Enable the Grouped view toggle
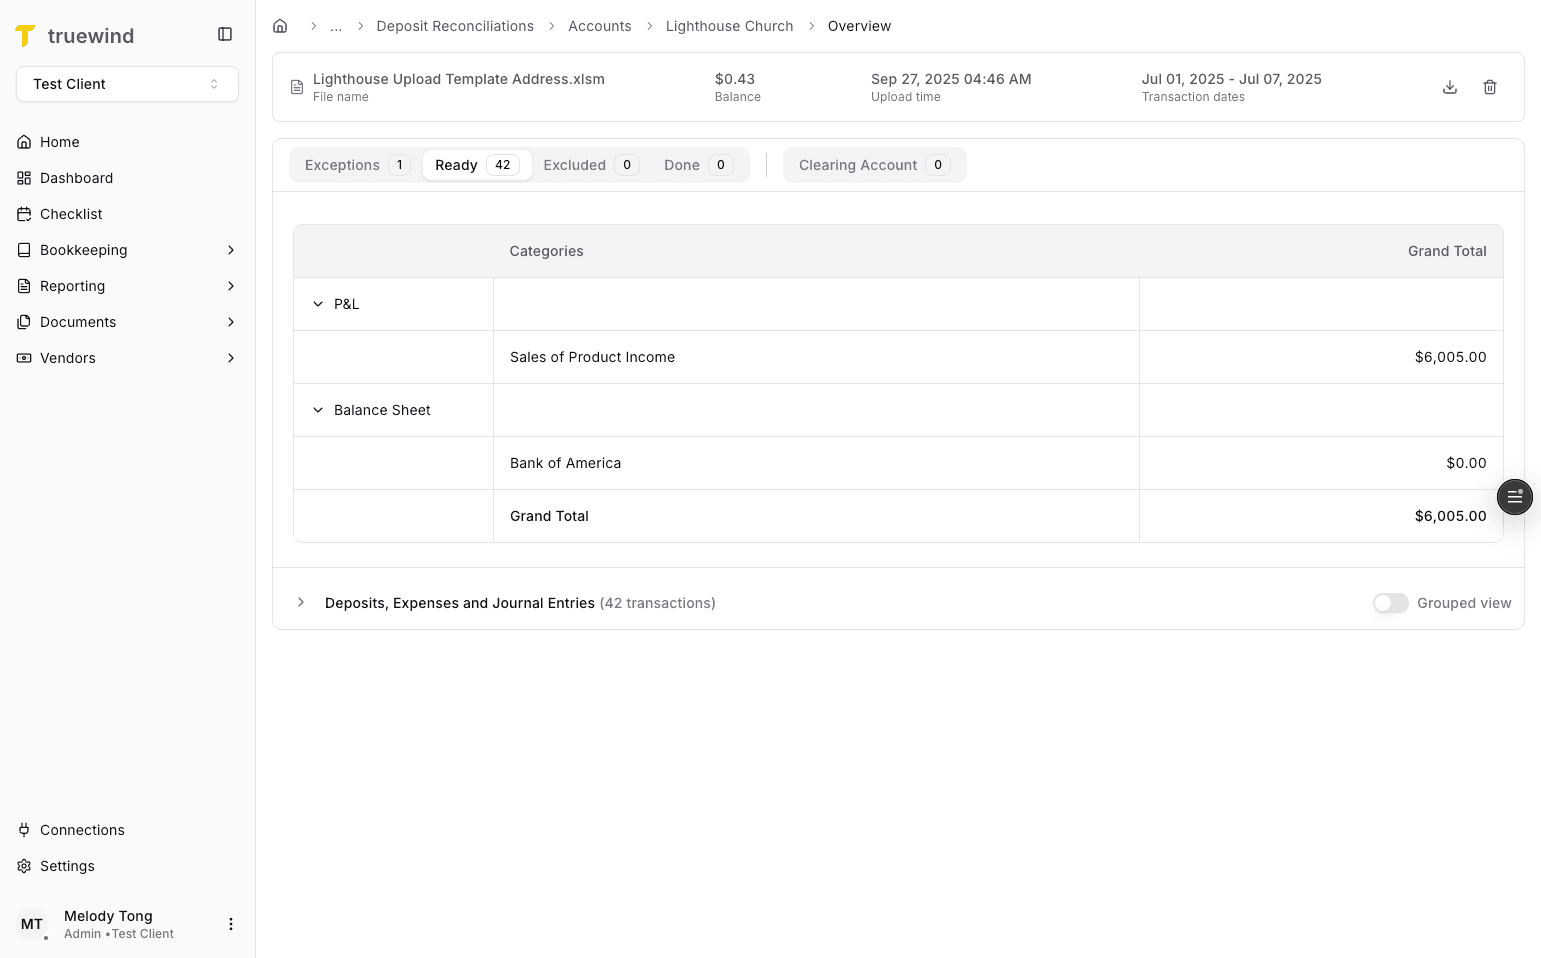 click(x=1390, y=603)
